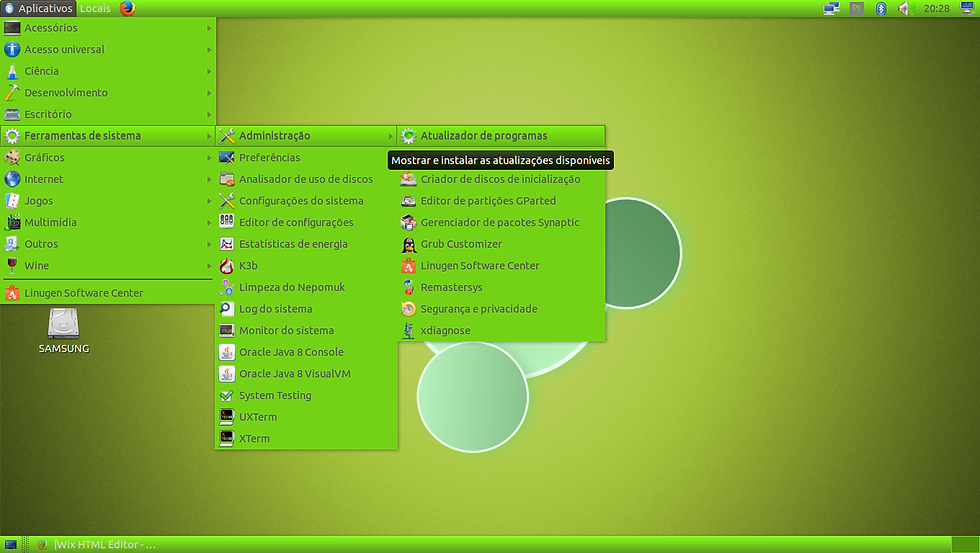Click the workspace switcher in bottom-right panel
Image resolution: width=980 pixels, height=553 pixels.
(964, 544)
